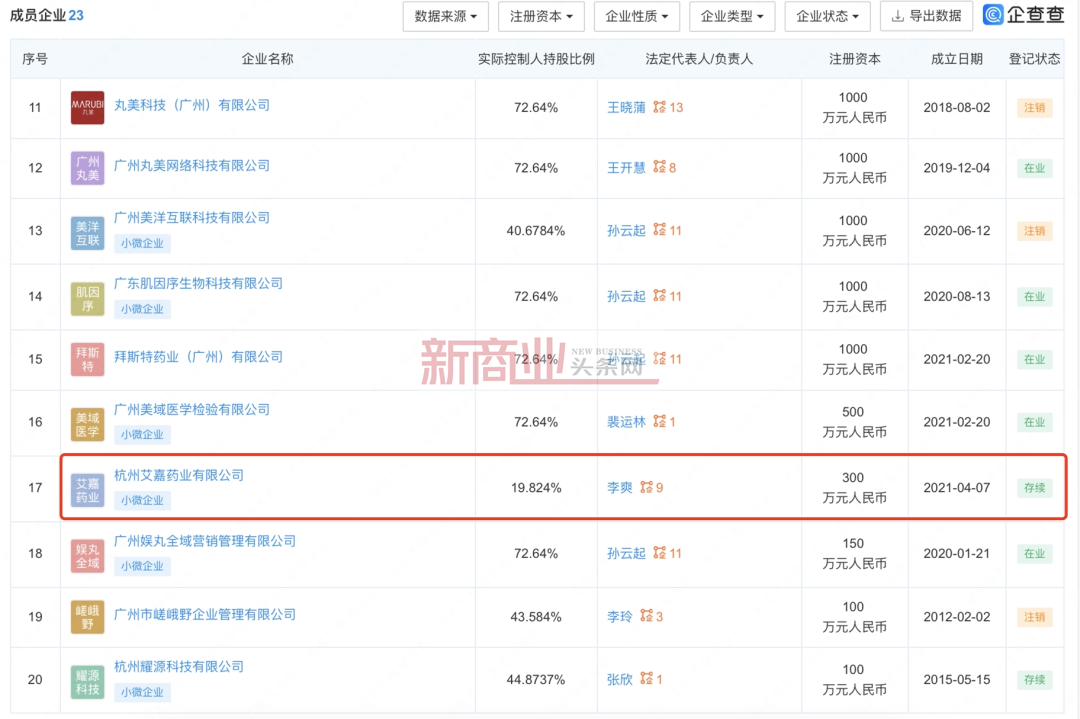Click the 成立日期 column header
Image resolution: width=1080 pixels, height=719 pixels.
coord(957,59)
